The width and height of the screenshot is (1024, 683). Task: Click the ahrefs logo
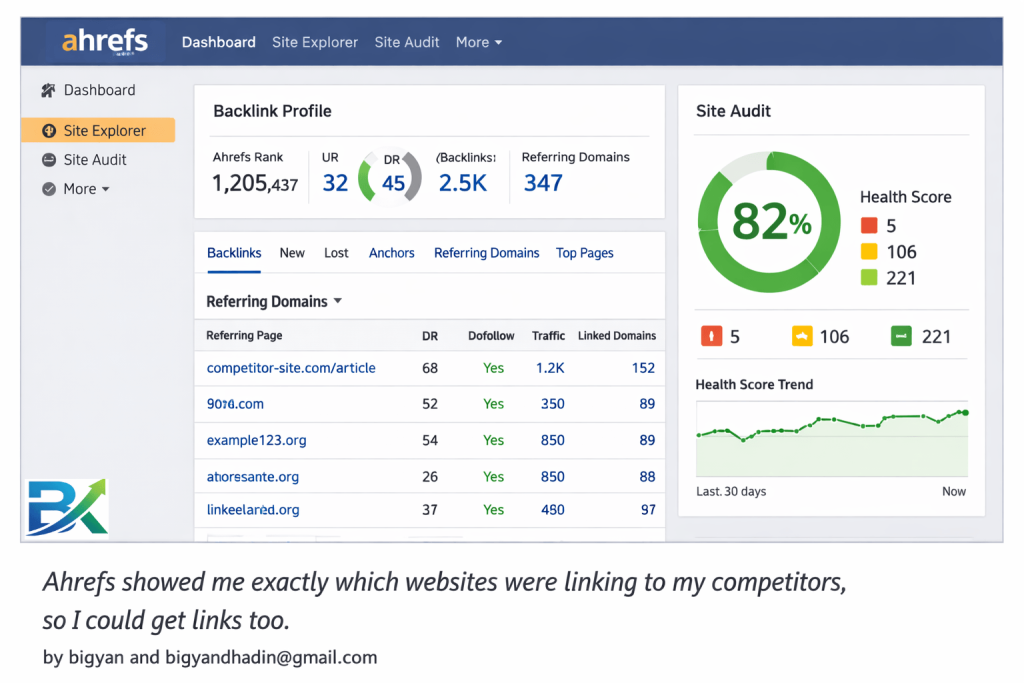click(x=104, y=40)
